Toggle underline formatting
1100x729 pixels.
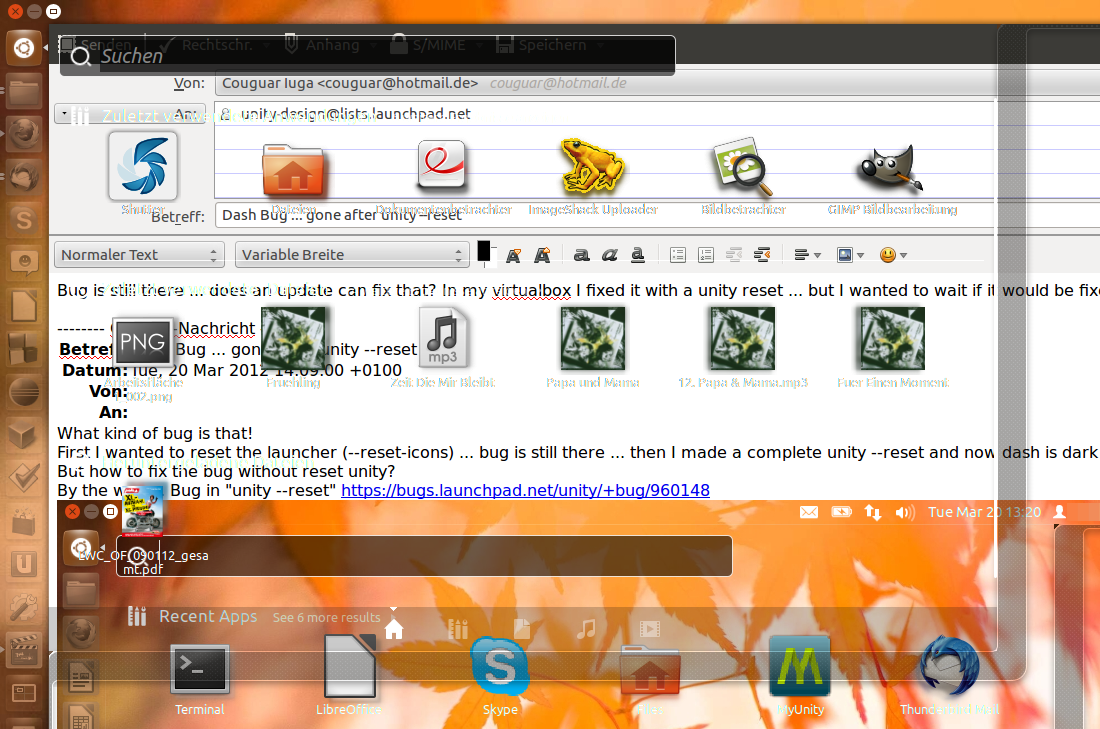coord(637,255)
